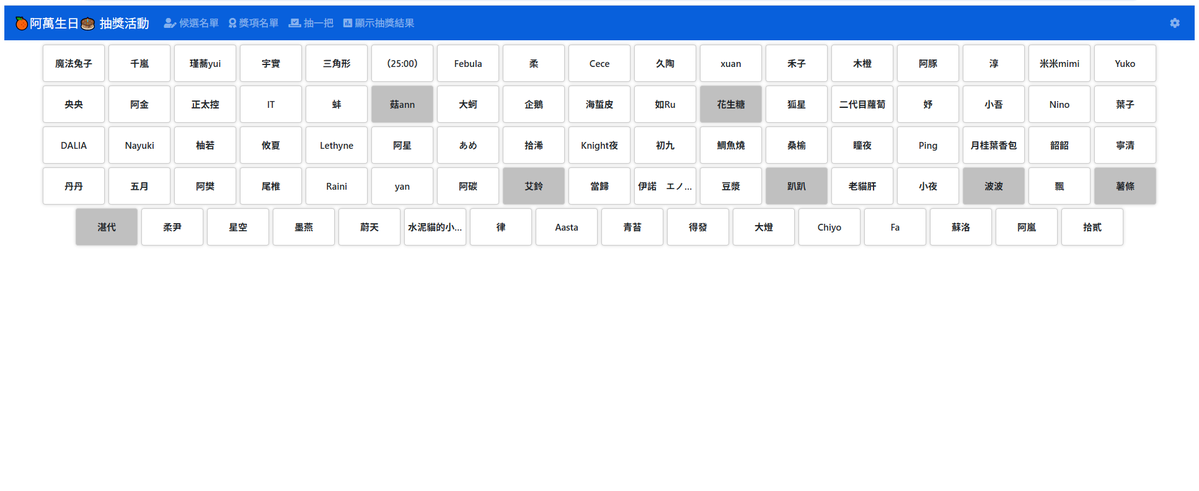Select the Febula card
This screenshot has height=491, width=1199.
tap(468, 63)
